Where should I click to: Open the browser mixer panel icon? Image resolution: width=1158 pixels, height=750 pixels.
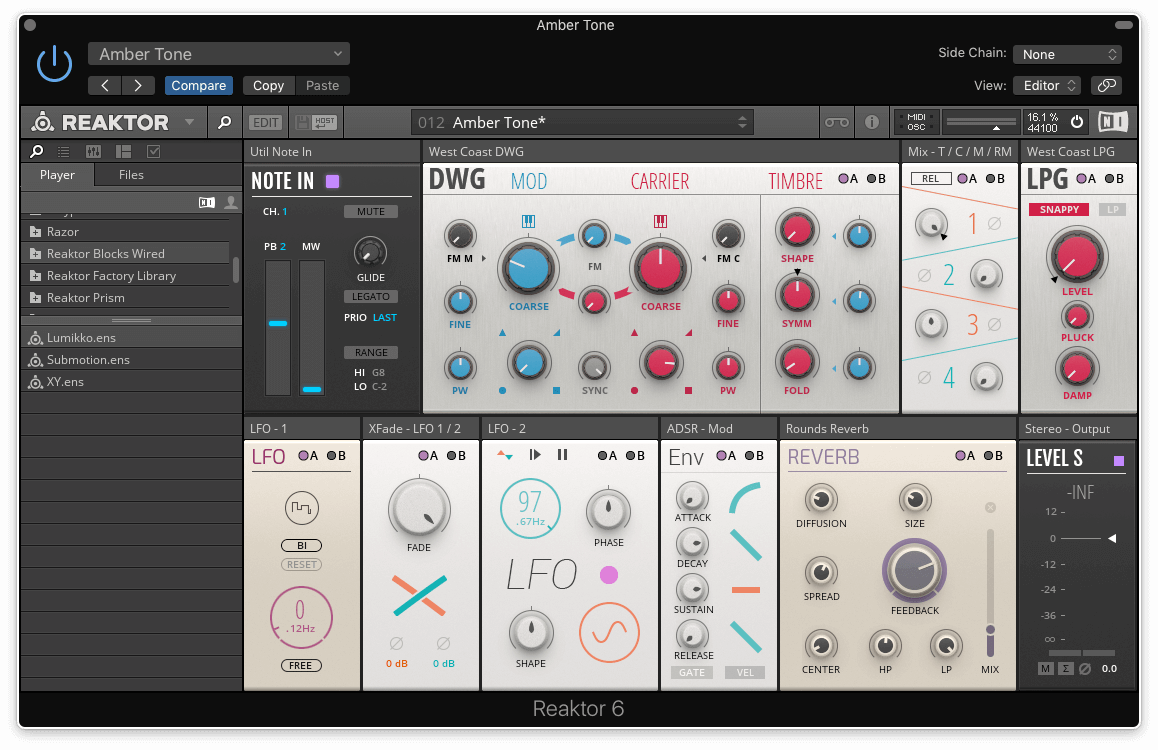click(93, 151)
